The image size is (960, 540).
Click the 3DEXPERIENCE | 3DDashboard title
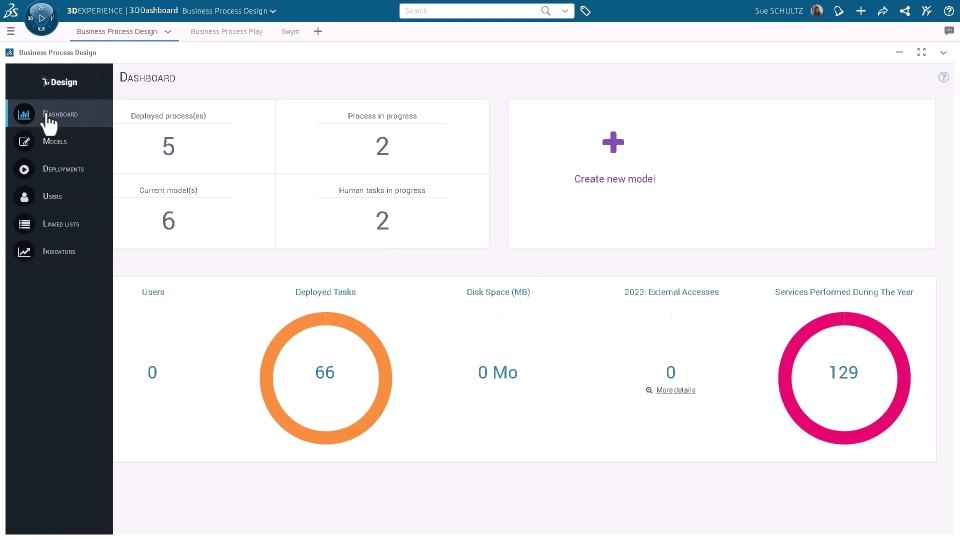click(x=122, y=11)
